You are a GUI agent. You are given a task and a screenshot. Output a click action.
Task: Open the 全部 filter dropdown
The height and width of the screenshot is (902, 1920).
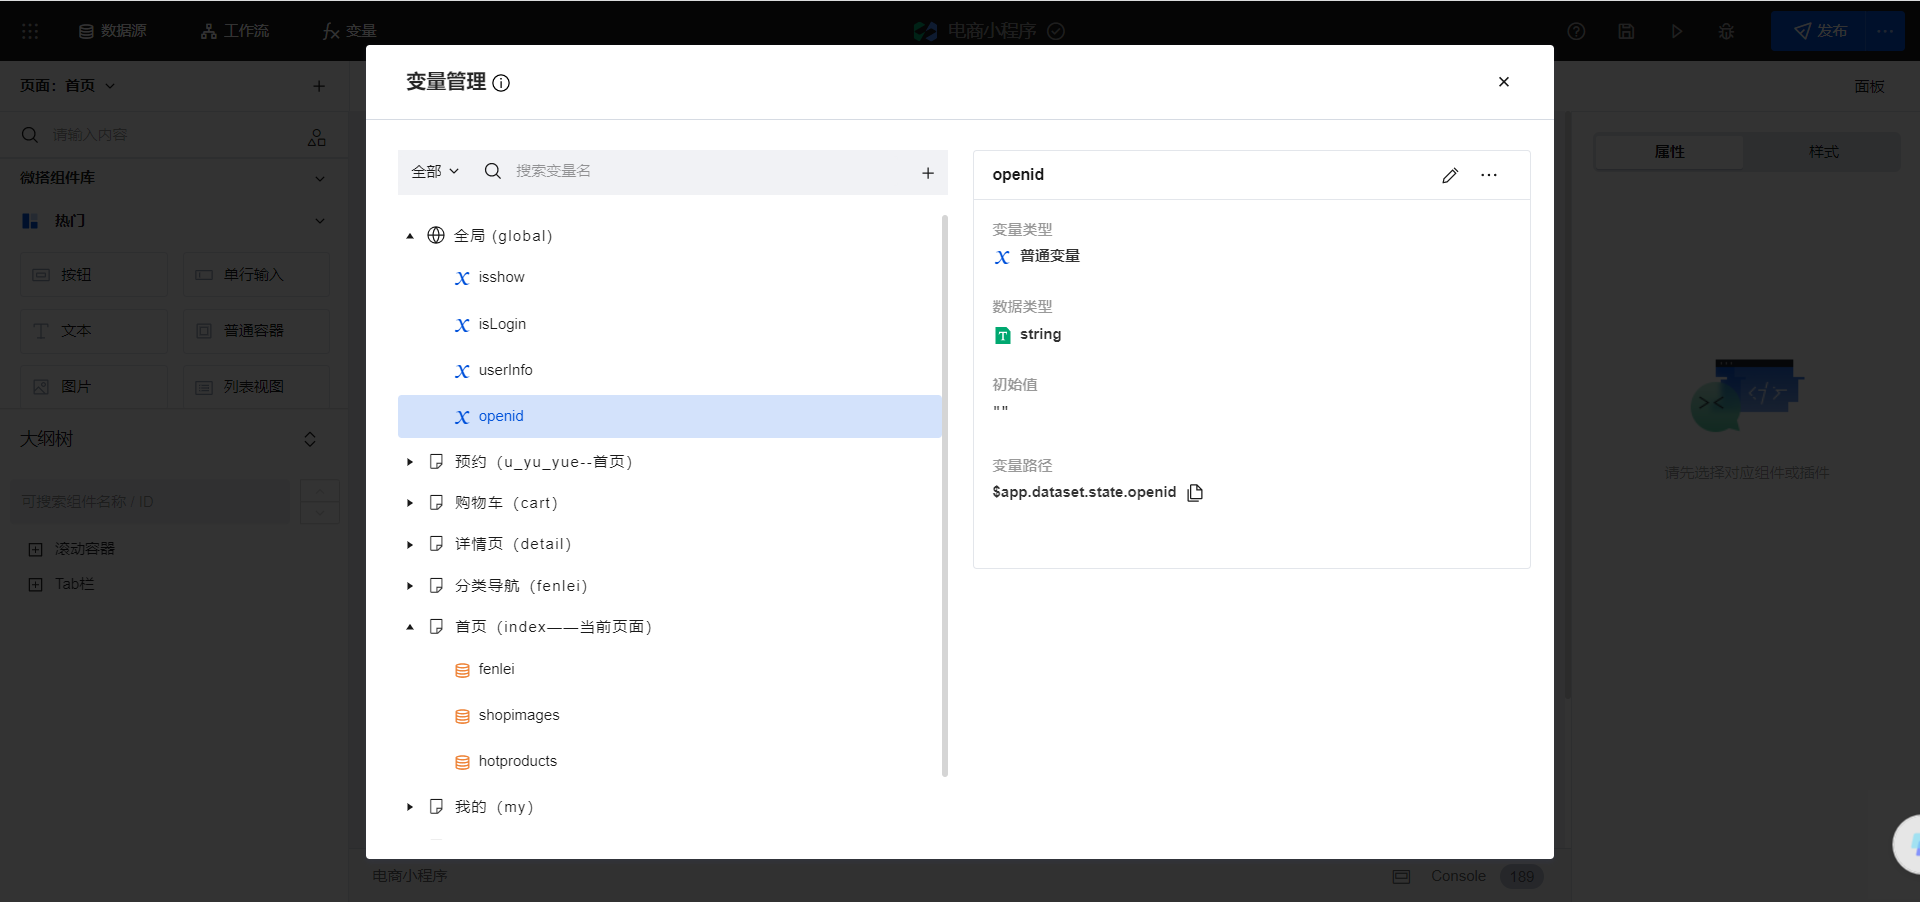[435, 171]
